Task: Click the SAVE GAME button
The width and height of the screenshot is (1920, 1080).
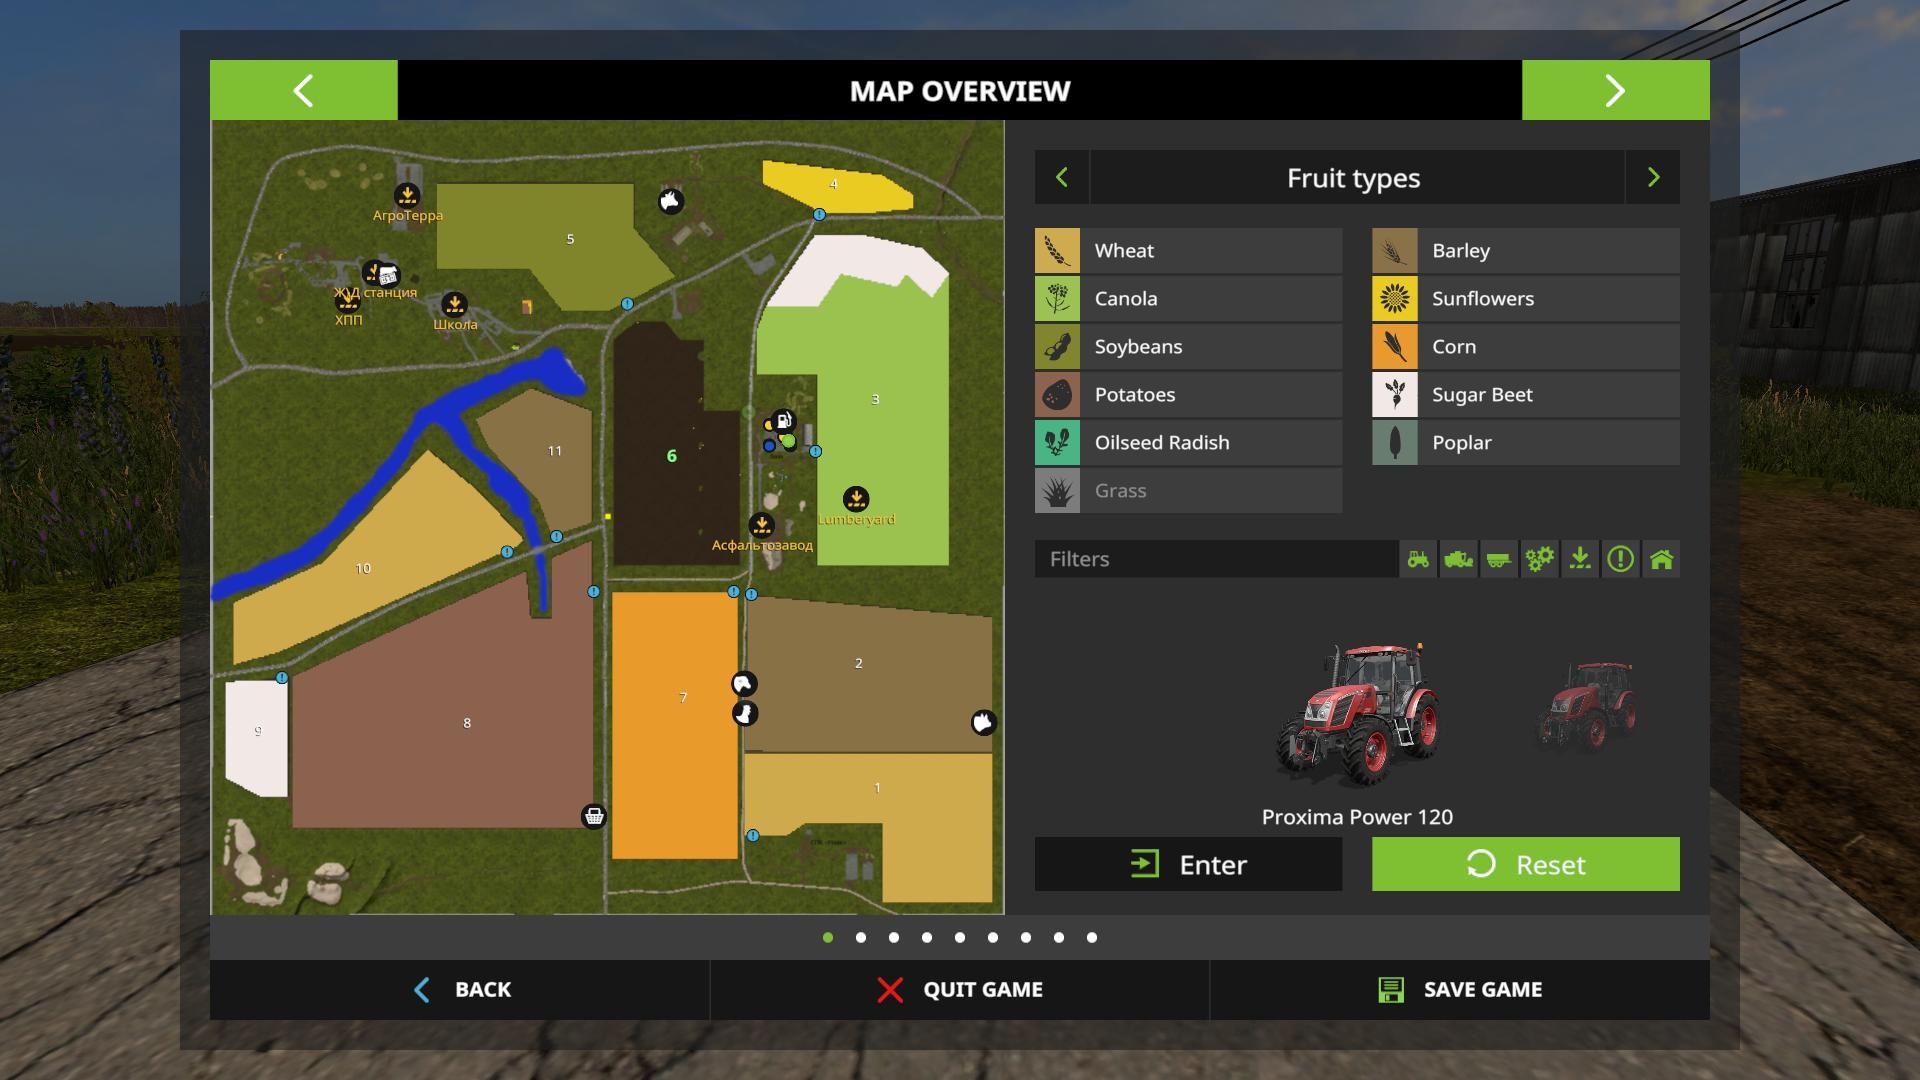Action: pos(1460,989)
